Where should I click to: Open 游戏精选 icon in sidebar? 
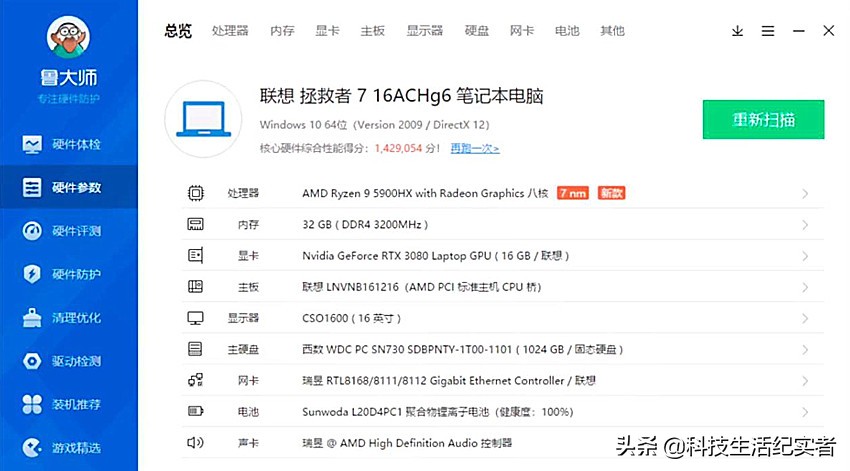[32, 448]
